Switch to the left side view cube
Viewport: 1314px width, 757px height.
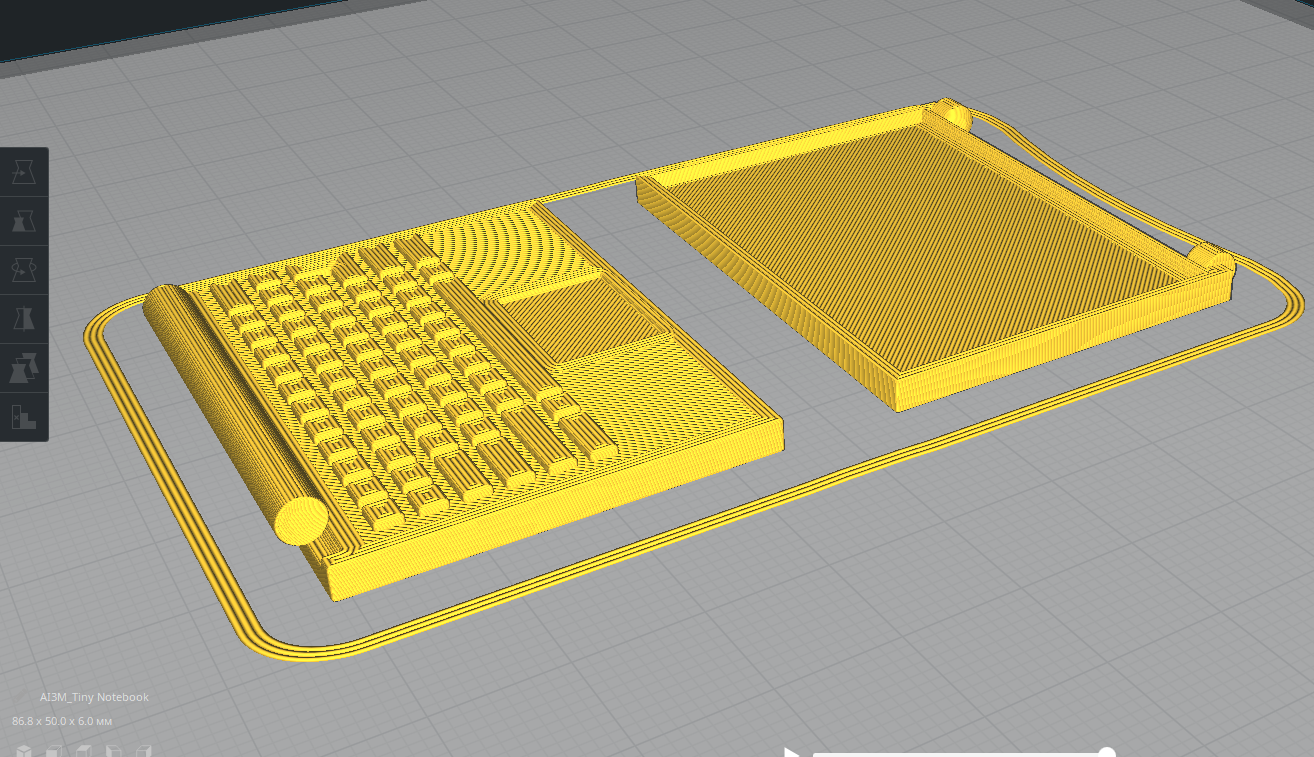(x=114, y=750)
